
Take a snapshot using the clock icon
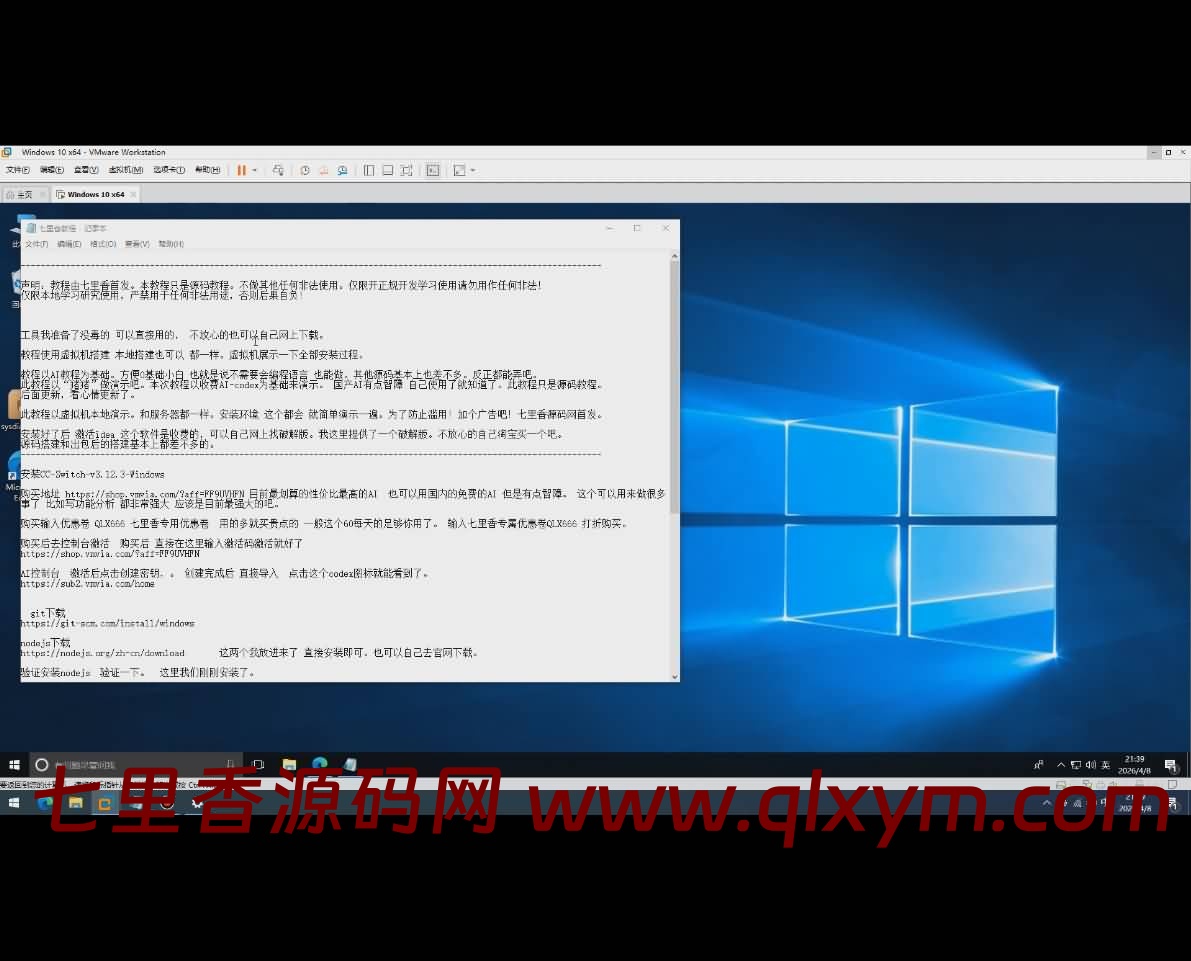pyautogui.click(x=305, y=170)
